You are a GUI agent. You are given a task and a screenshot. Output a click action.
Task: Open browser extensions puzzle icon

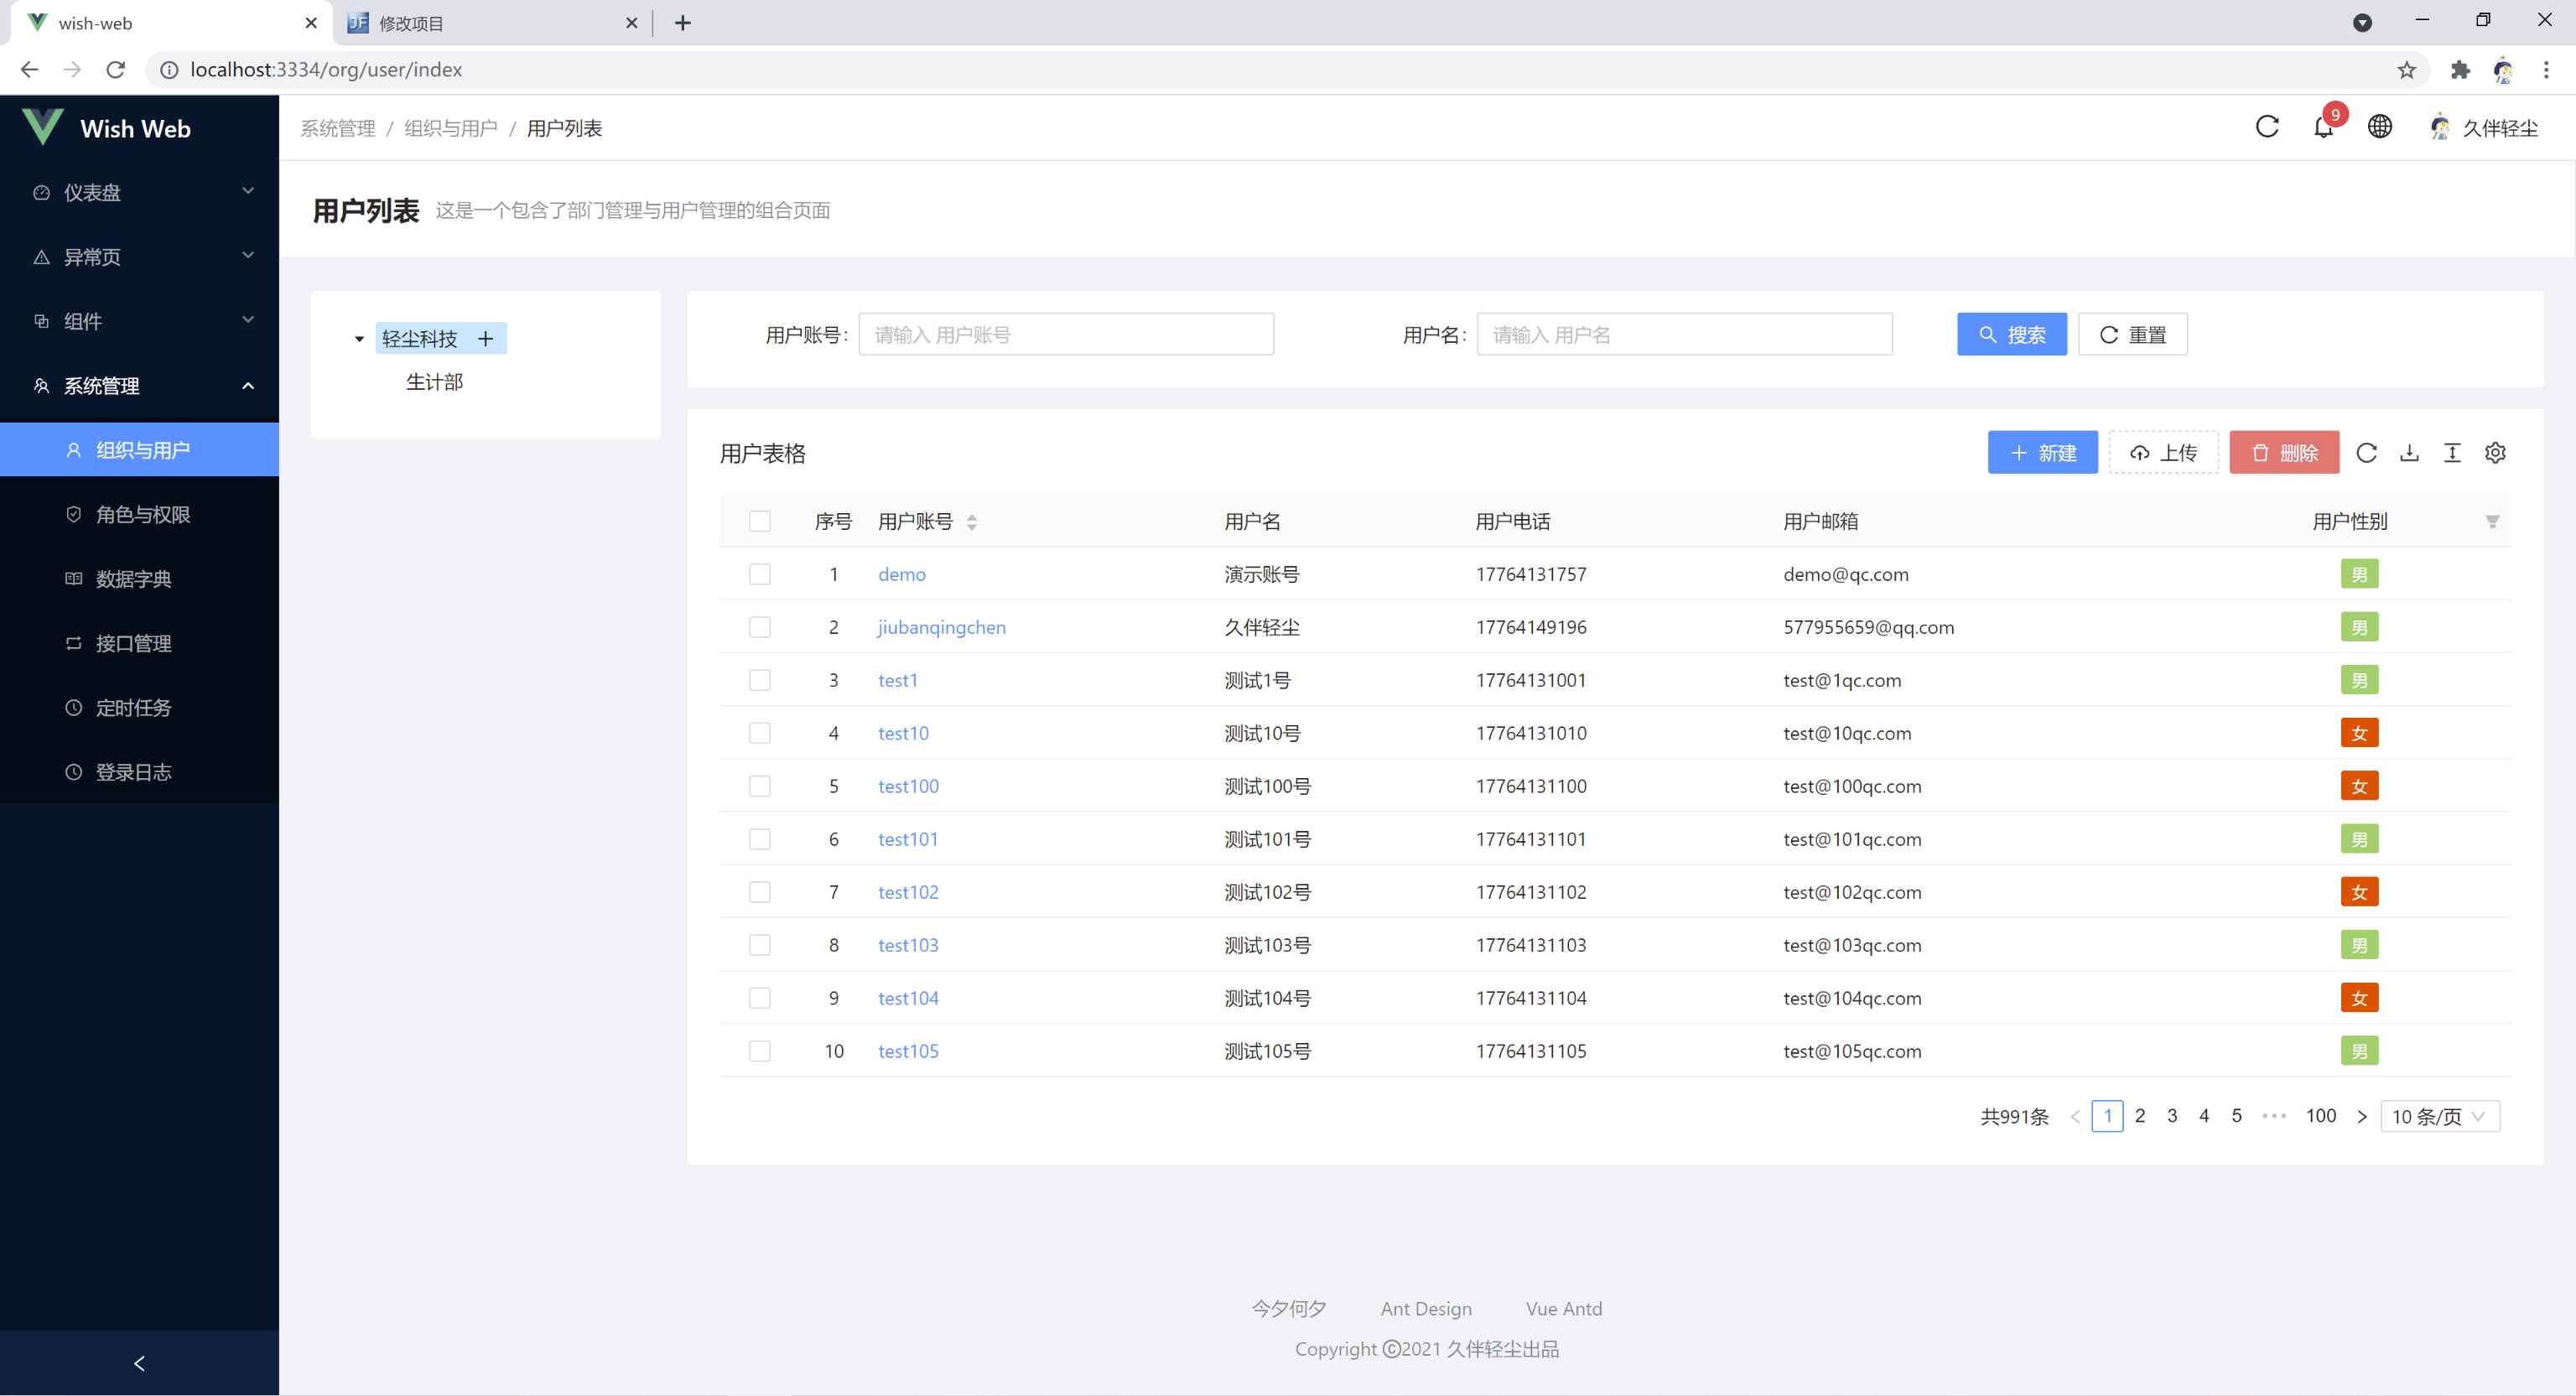[2460, 70]
